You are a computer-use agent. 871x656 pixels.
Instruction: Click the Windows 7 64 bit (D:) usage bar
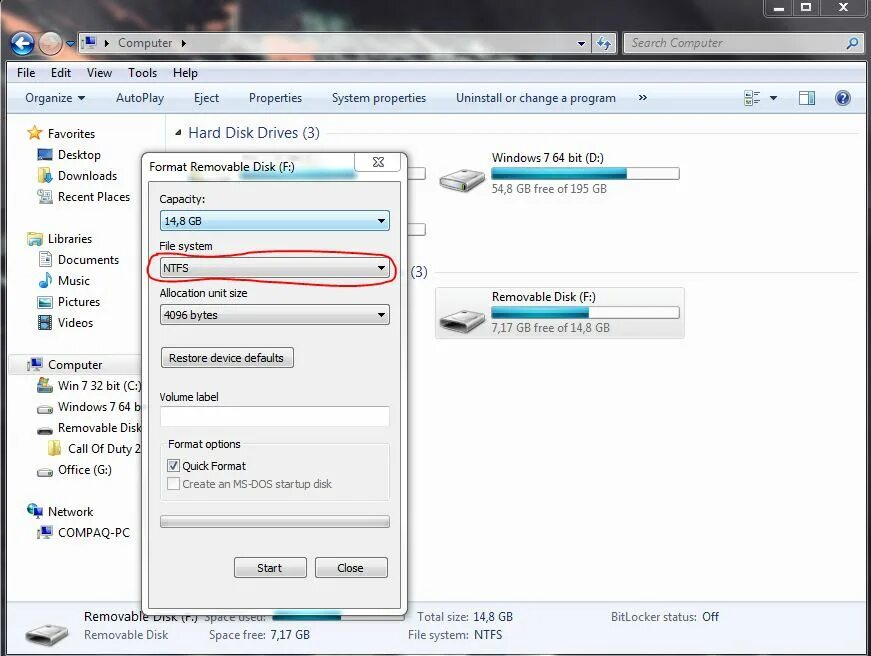585,174
